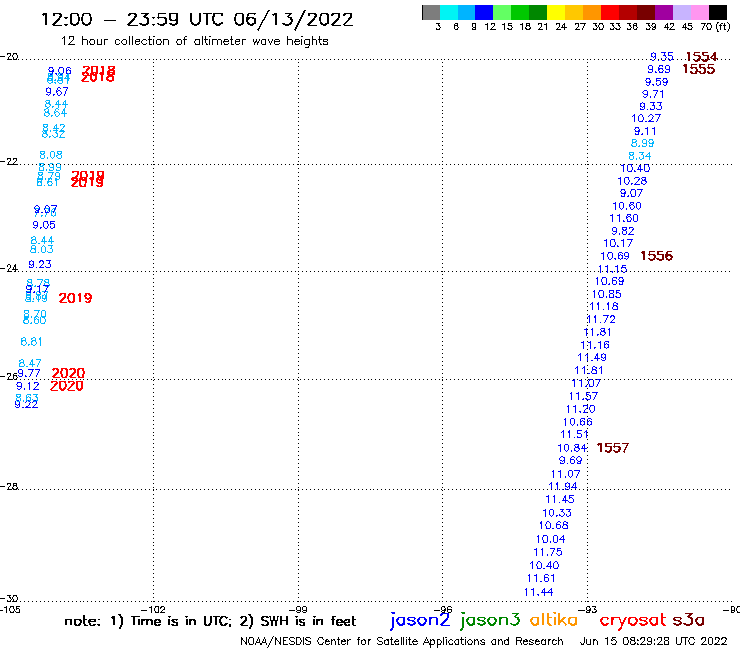Viewport: 740px width, 650px height.
Task: Click the wave height value 10.84
Action: tap(572, 448)
